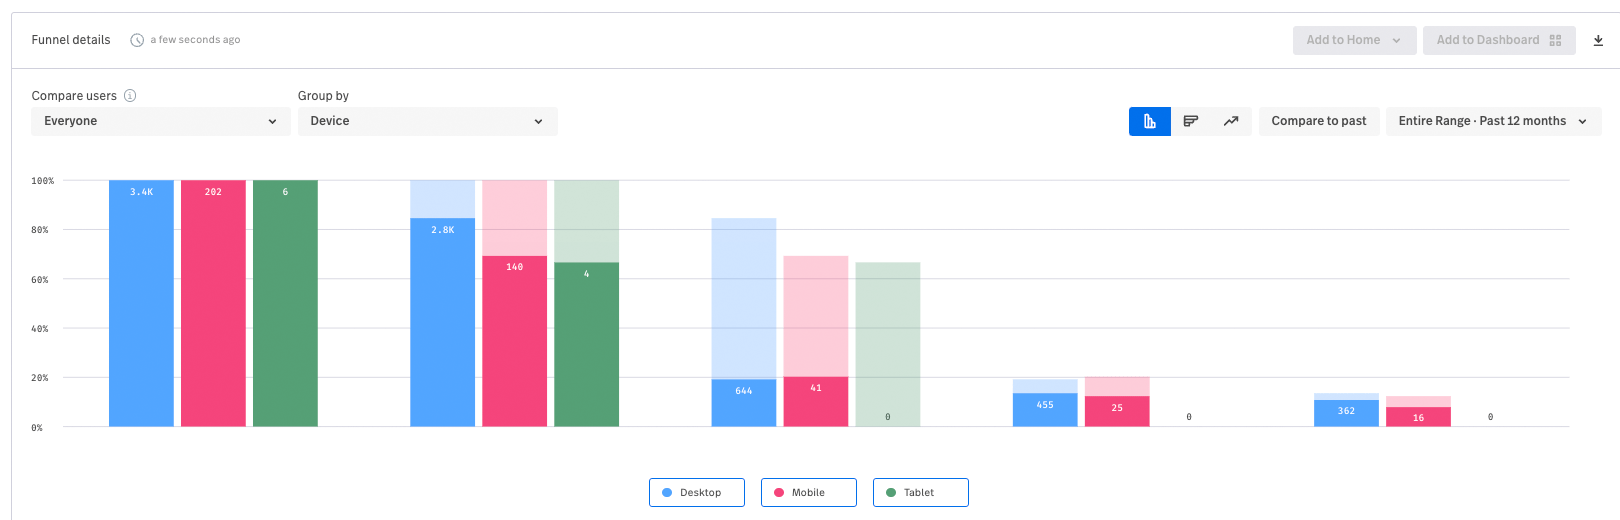Open the Add to Home dropdown
The image size is (1620, 520).
point(1354,40)
